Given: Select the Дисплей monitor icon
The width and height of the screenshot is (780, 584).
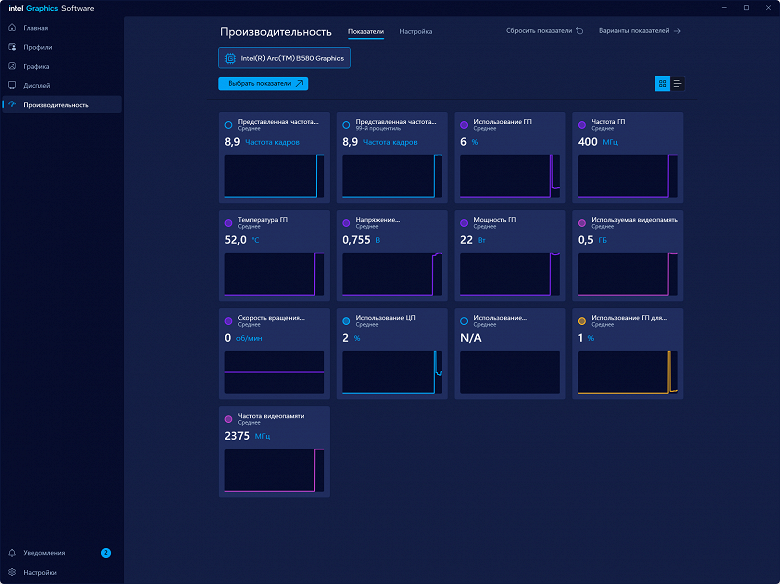Looking at the screenshot, I should [x=12, y=85].
